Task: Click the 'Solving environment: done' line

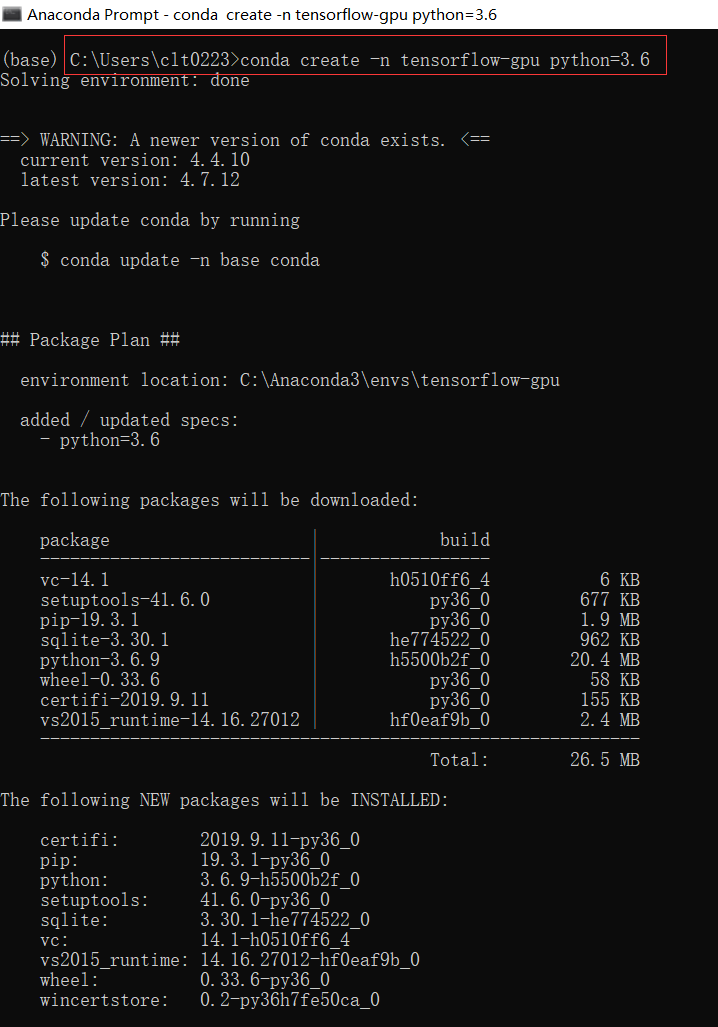Action: tap(125, 80)
